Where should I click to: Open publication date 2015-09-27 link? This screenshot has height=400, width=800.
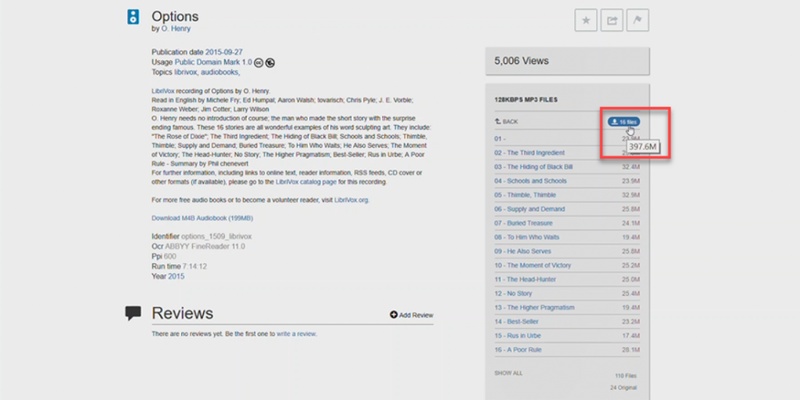(x=224, y=52)
